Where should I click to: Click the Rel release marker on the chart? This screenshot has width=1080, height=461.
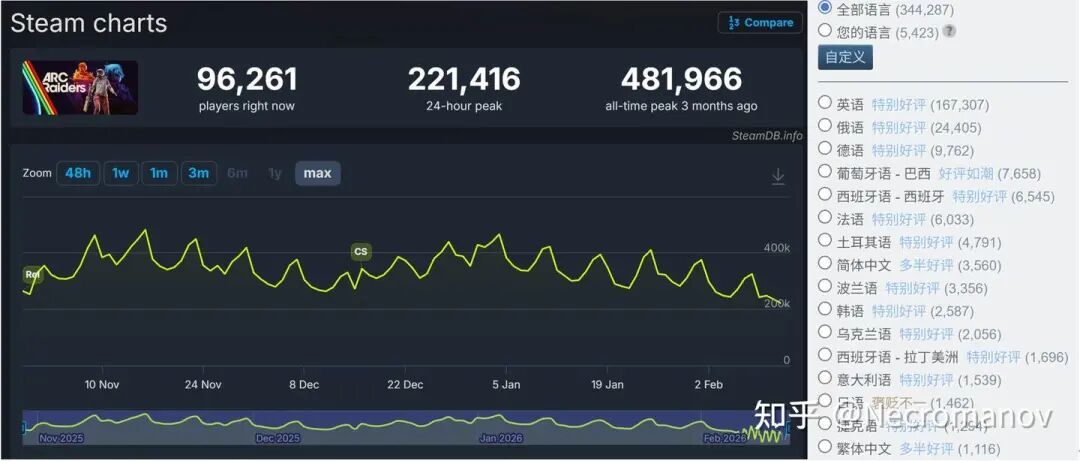(x=32, y=274)
